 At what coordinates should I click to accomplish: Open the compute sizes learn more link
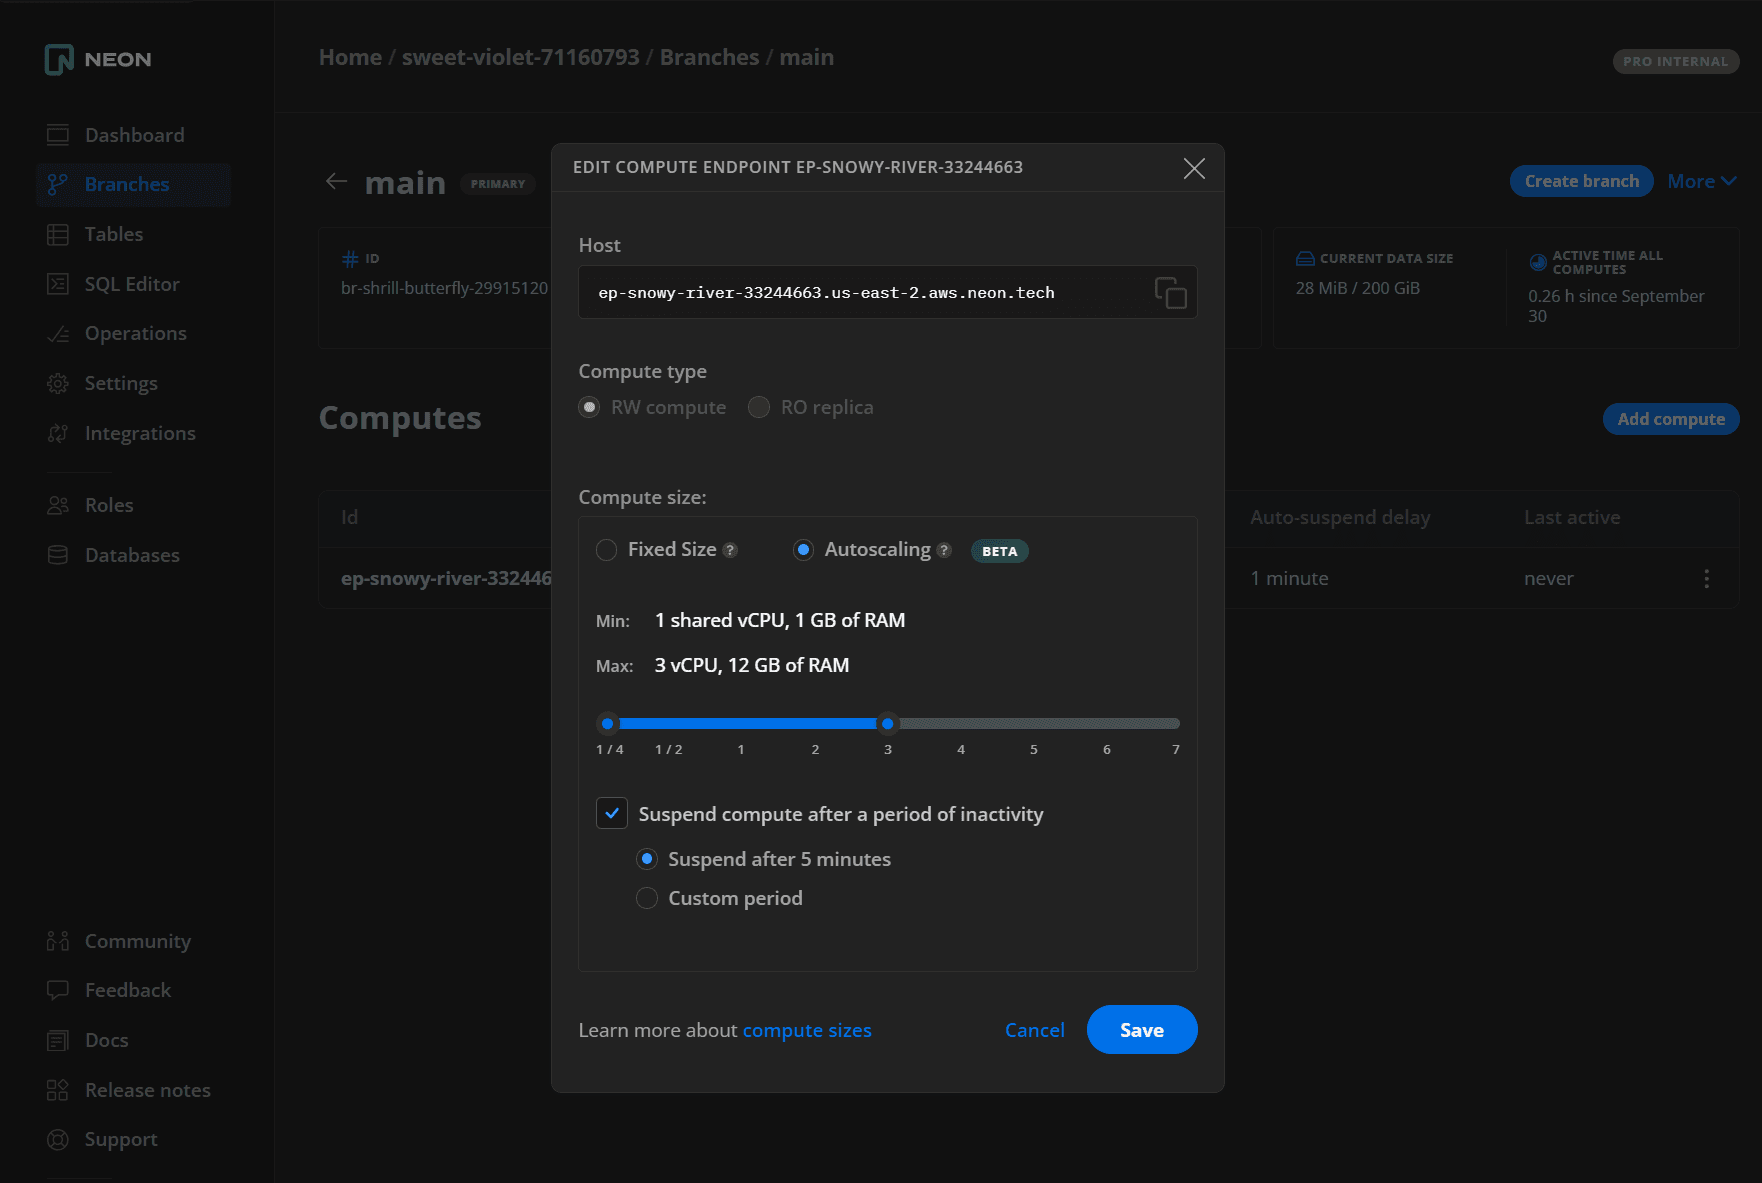(x=806, y=1030)
